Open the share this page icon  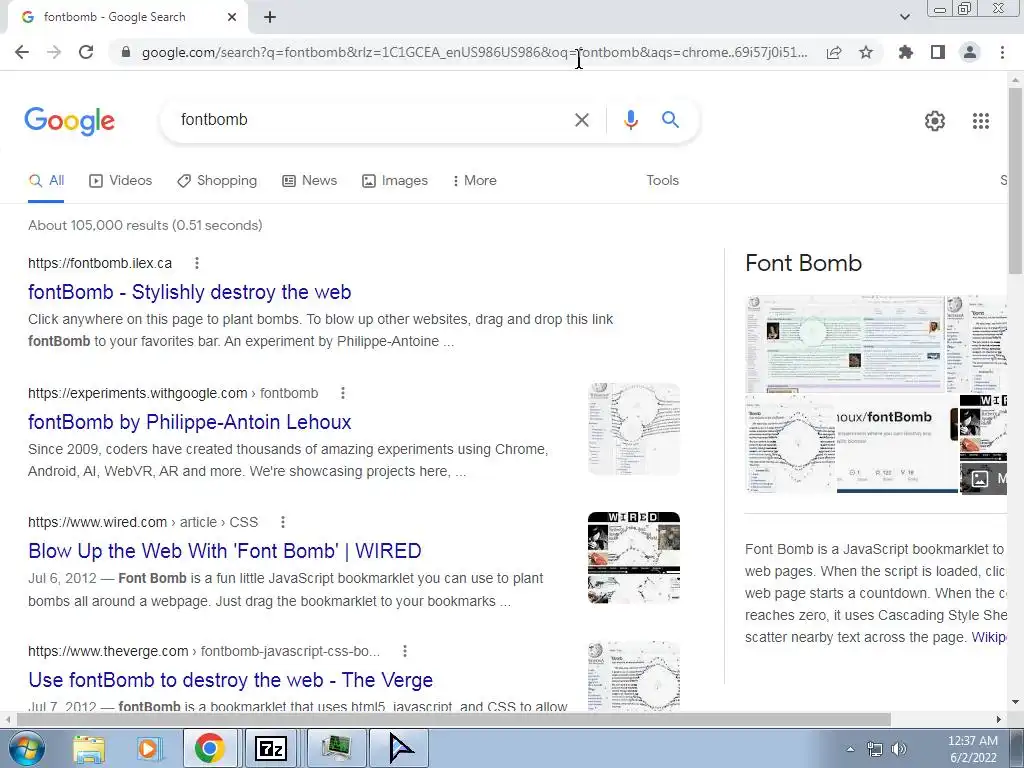pyautogui.click(x=834, y=52)
